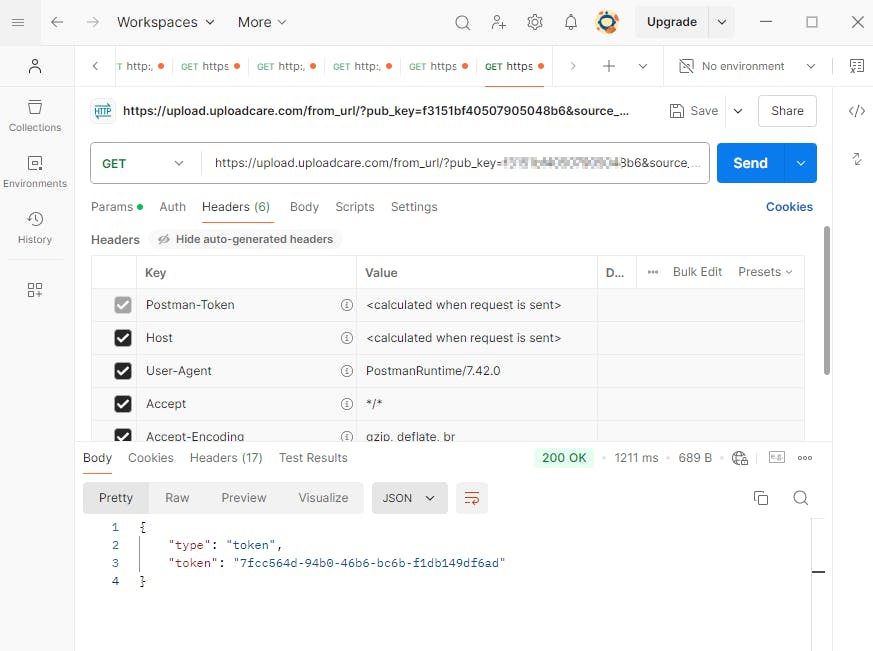
Task: Show info for Accept header
Action: [347, 404]
